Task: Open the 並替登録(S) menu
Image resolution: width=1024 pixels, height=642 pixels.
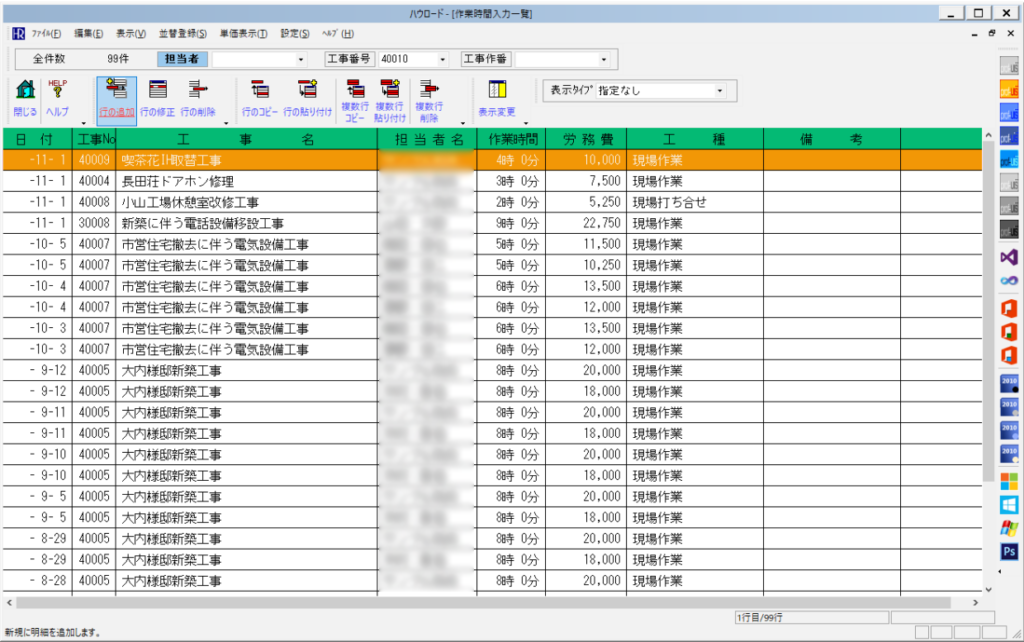Action: 183,34
